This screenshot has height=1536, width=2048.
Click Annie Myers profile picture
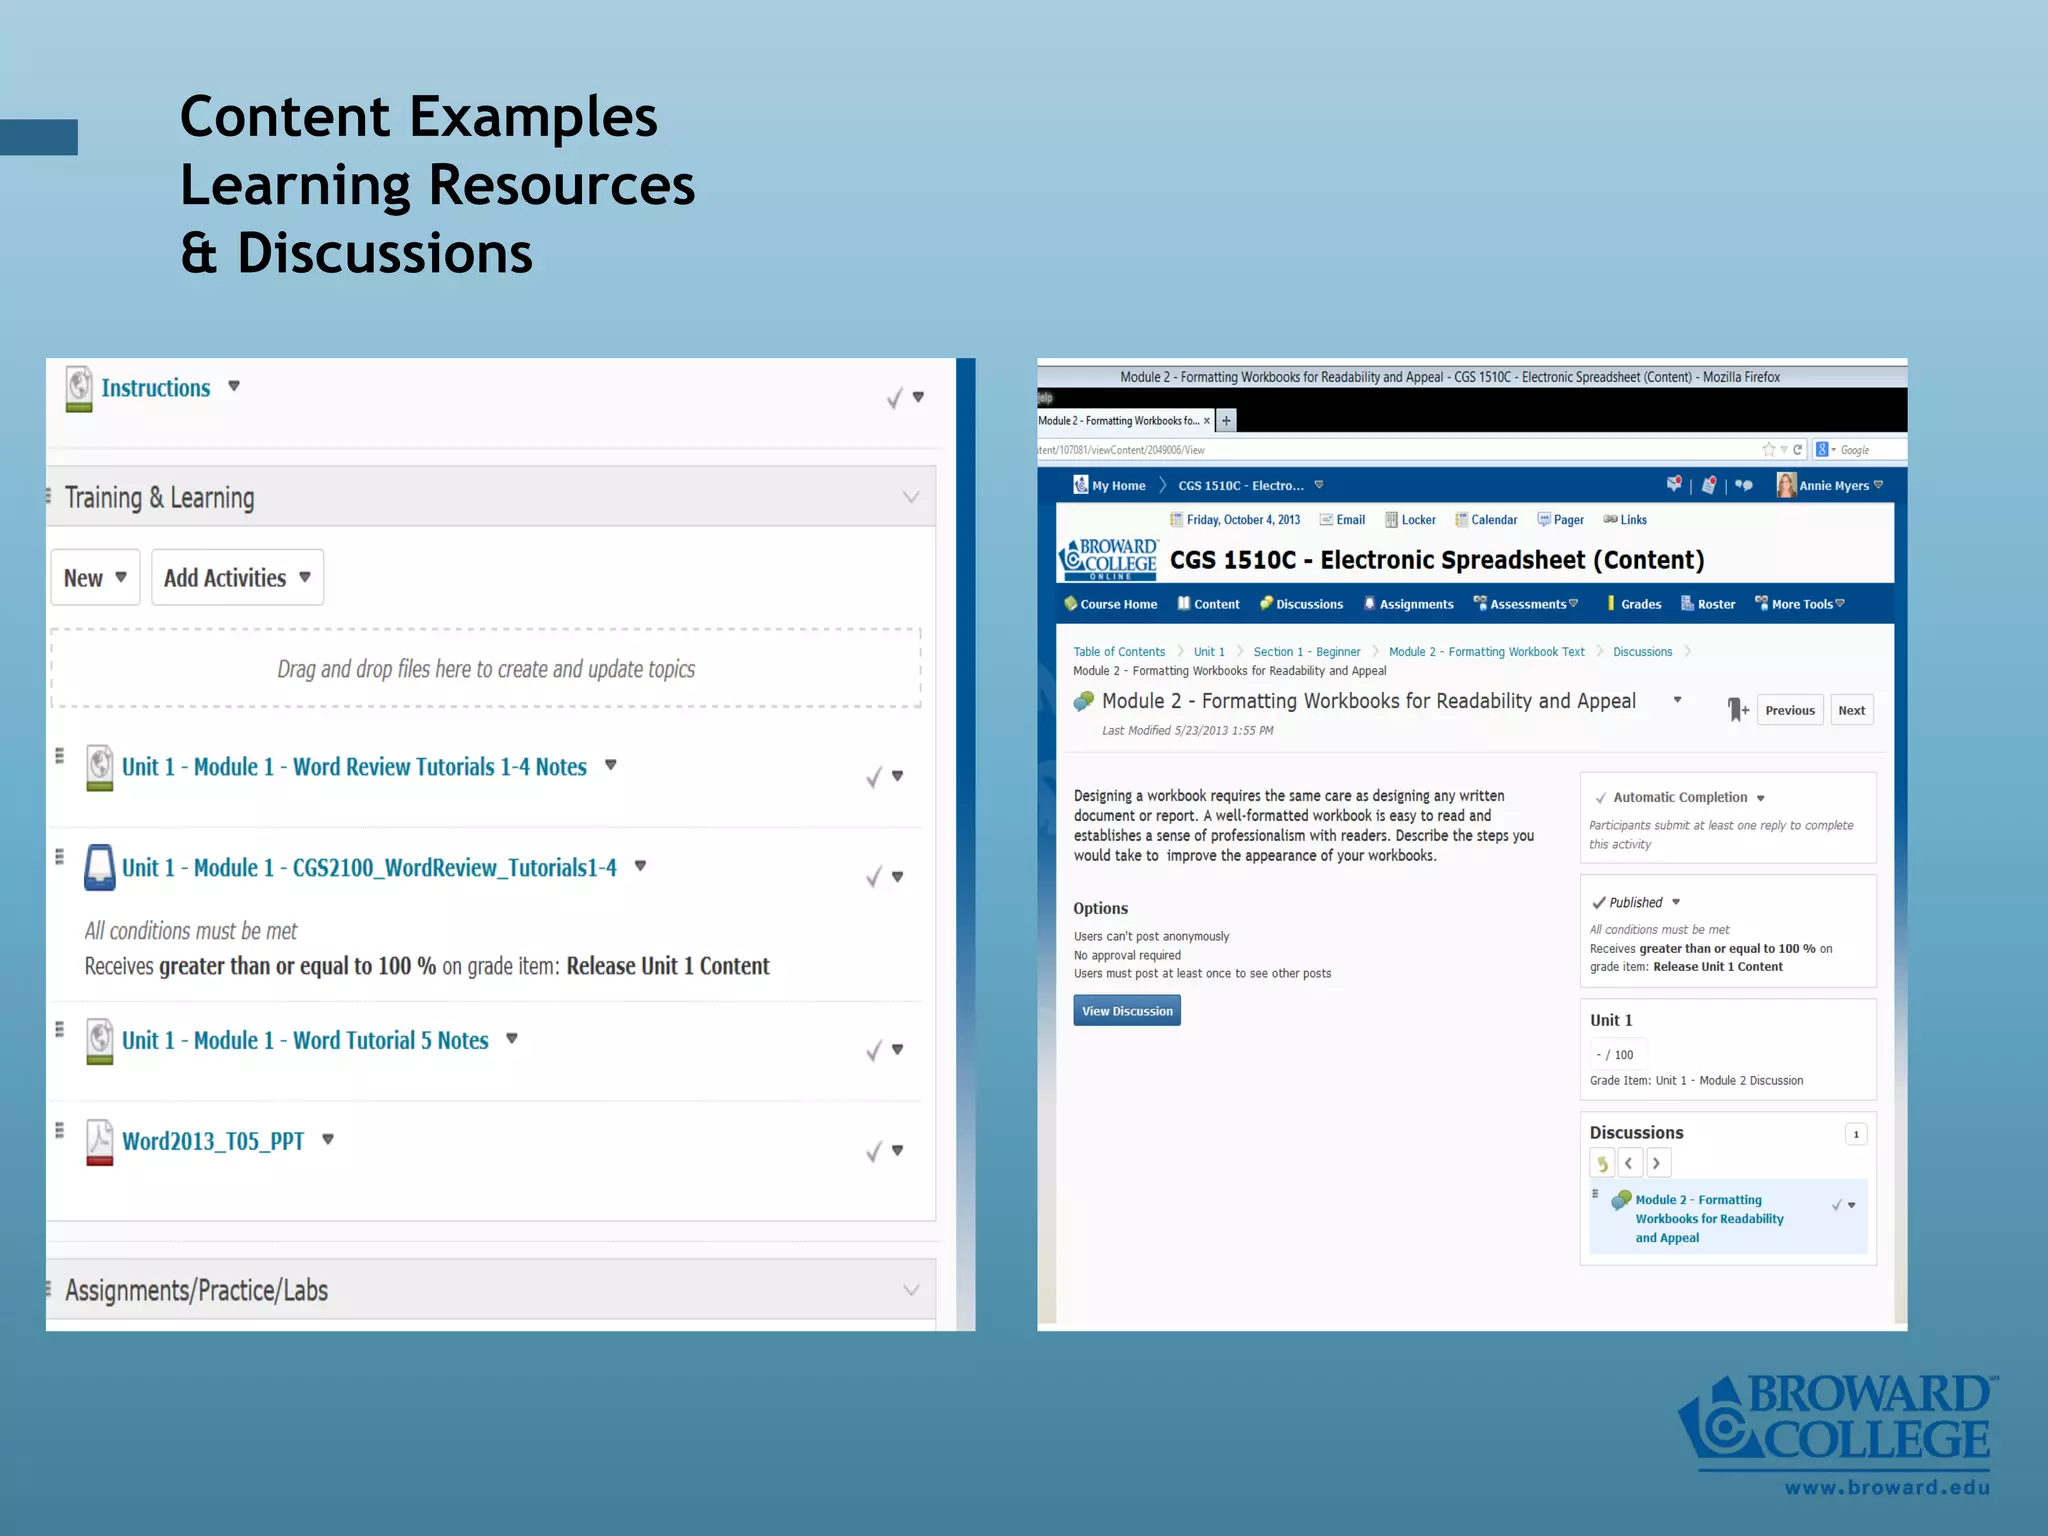(1786, 485)
